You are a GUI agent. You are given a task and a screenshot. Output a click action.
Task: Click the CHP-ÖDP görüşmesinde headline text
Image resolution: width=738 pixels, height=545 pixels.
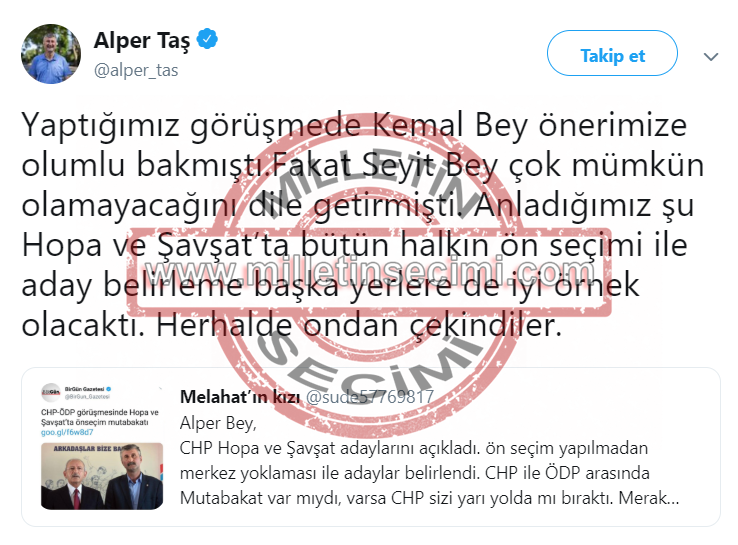[x=100, y=417]
